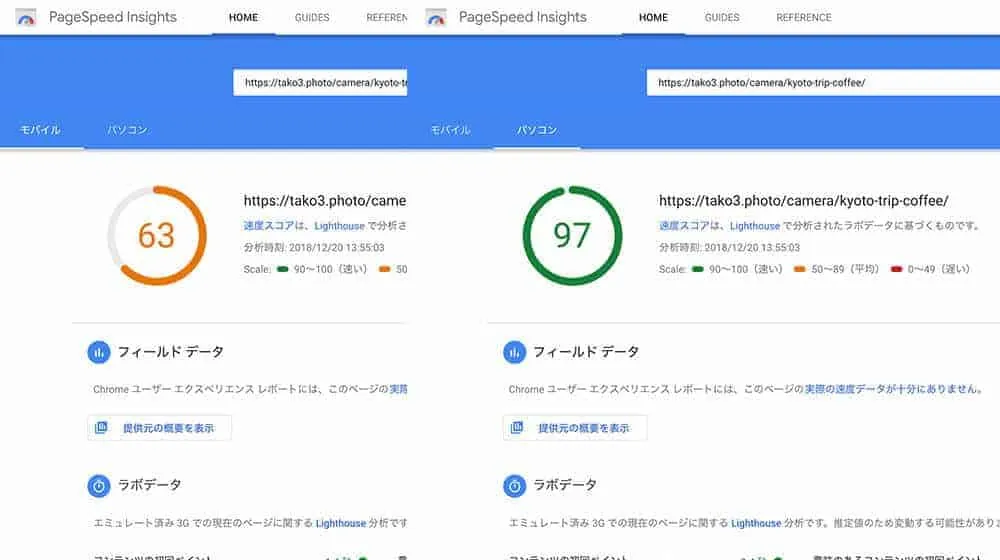Click the orange 63 score gauge
1000x560 pixels.
point(156,235)
